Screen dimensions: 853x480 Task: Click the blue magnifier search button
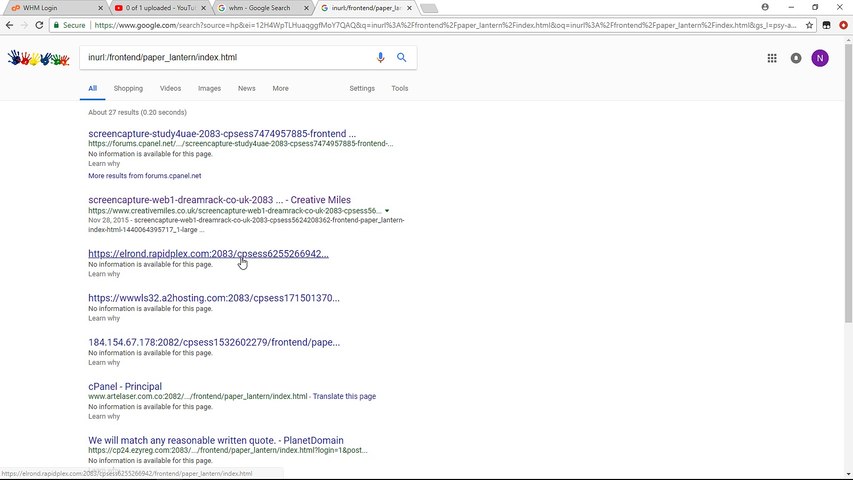[401, 57]
